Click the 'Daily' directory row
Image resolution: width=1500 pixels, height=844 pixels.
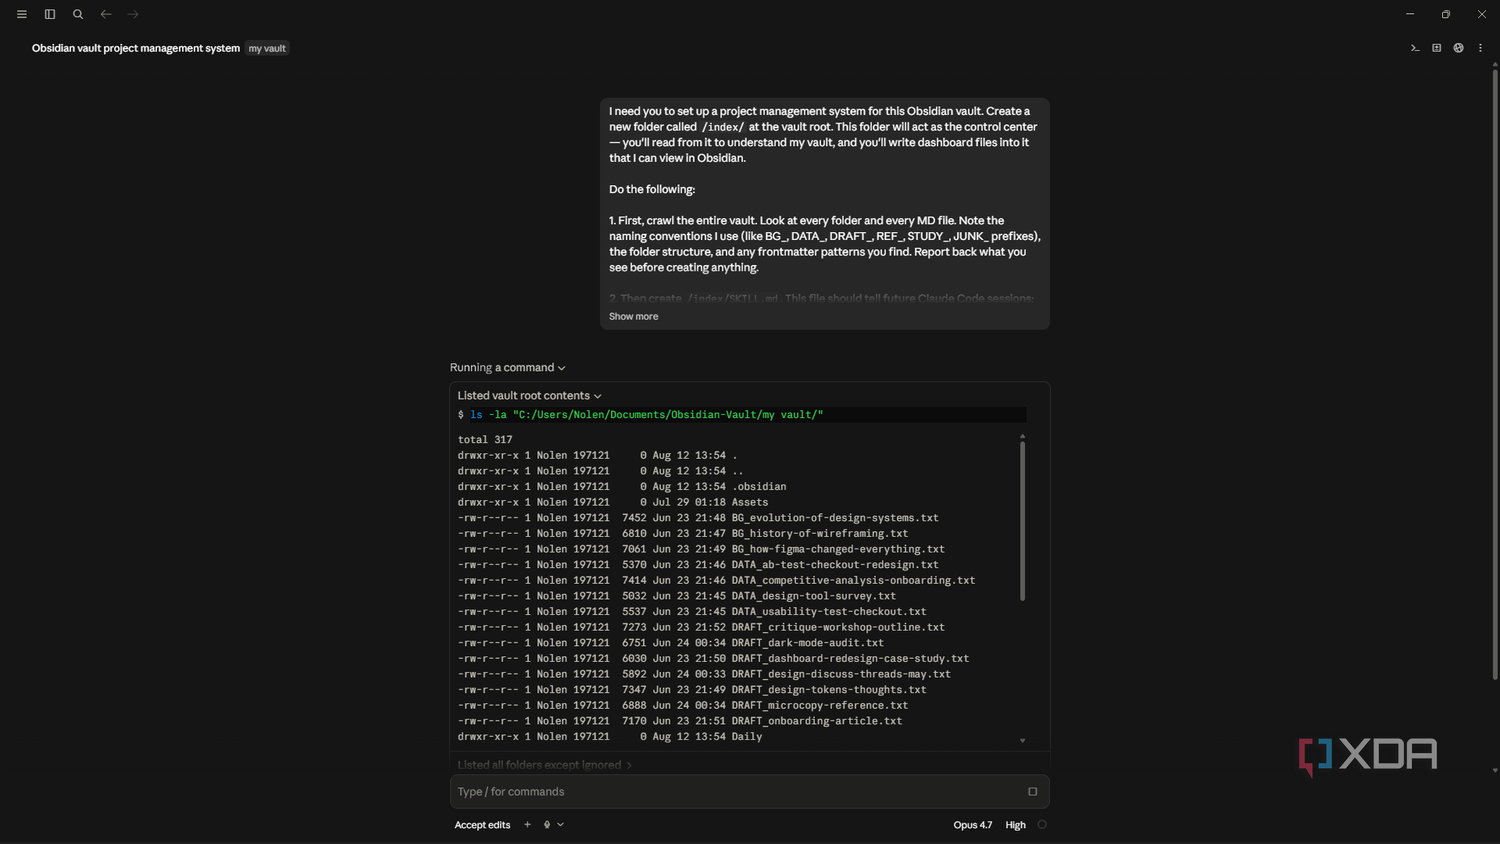(x=610, y=737)
